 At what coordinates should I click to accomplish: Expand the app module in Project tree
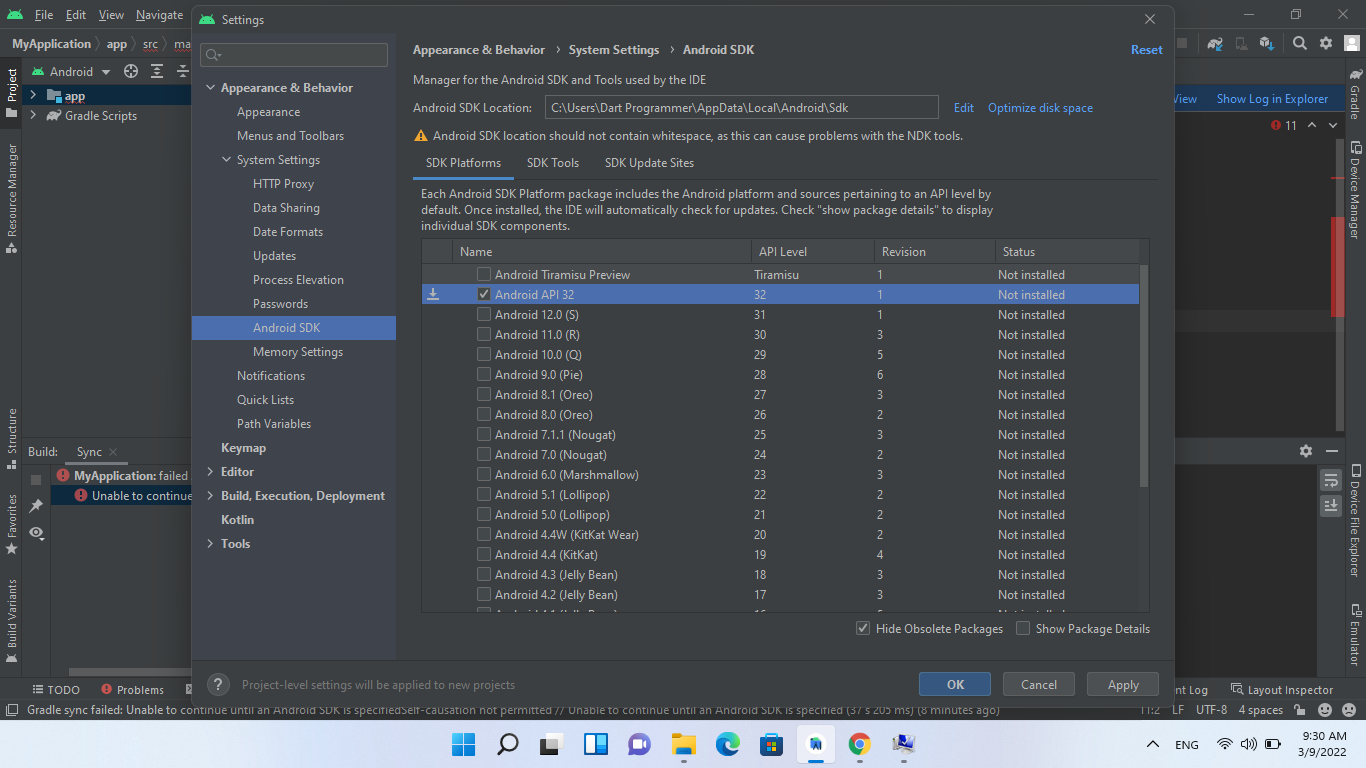coord(33,96)
